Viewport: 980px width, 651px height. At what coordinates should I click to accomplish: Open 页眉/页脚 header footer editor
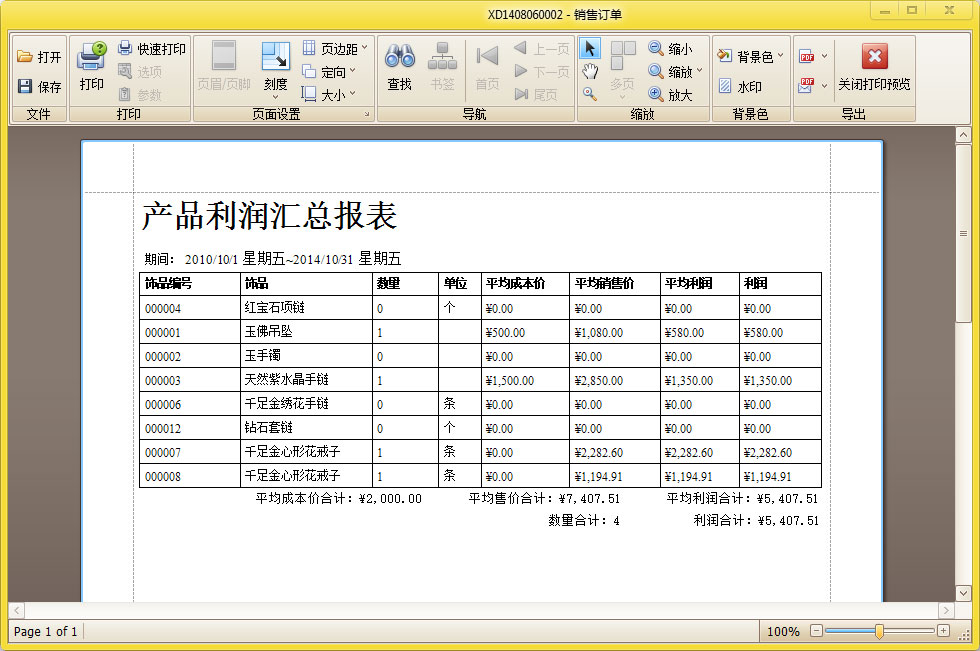click(x=224, y=66)
